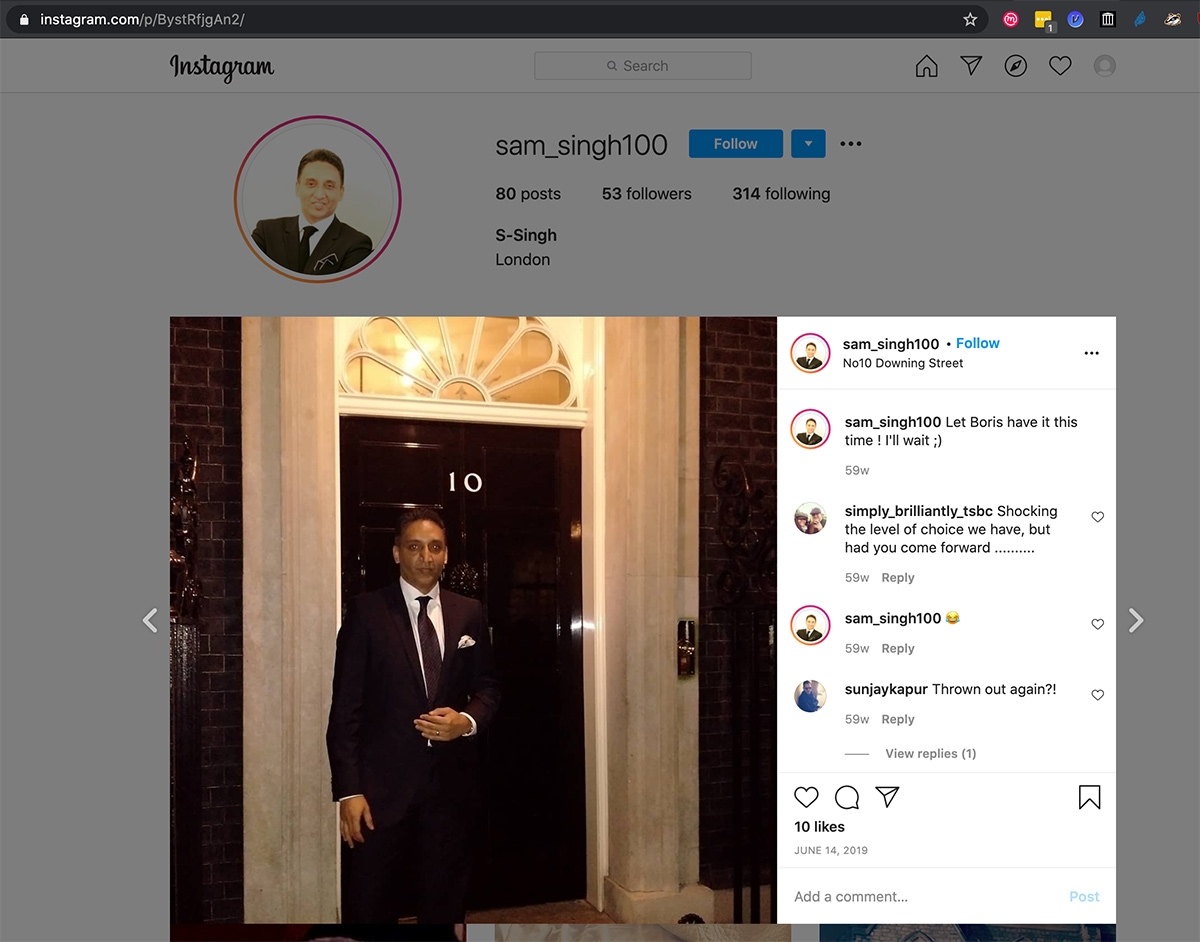Open the comment bubble icon

847,797
